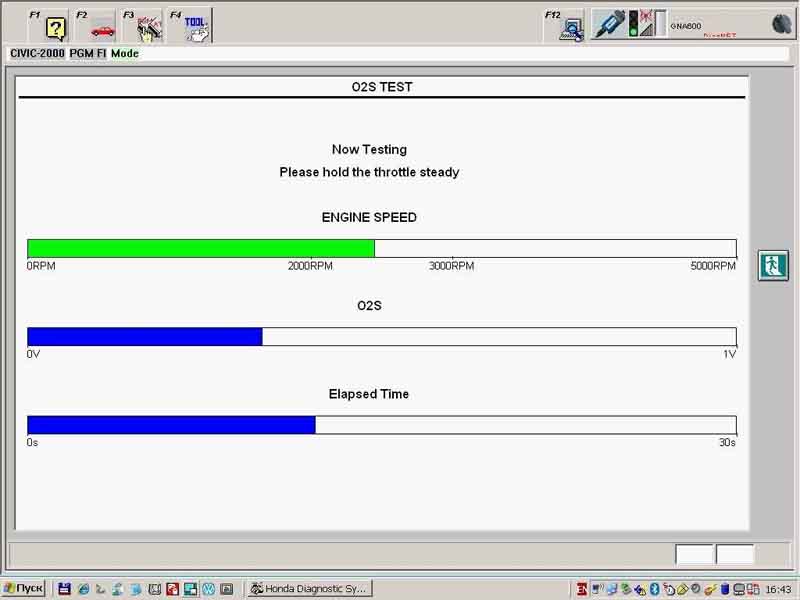Click the CIVIC-2000 breadcrumb label
The image size is (800, 600).
37,53
